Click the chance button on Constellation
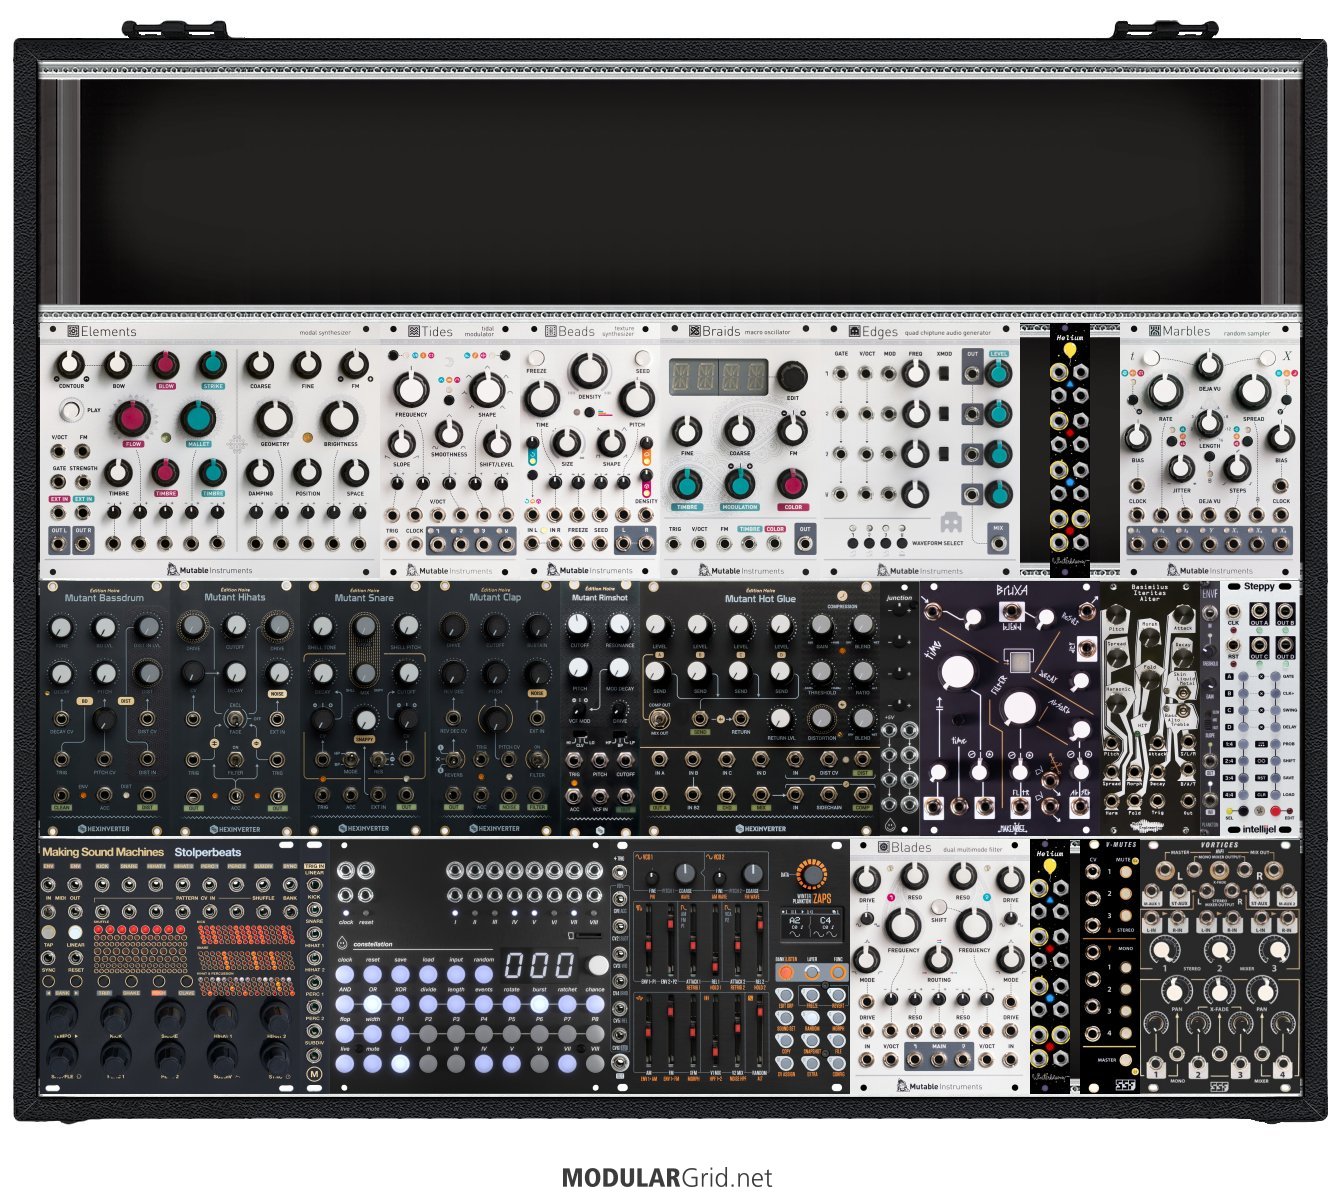Image resolution: width=1335 pixels, height=1199 pixels. click(x=595, y=1003)
